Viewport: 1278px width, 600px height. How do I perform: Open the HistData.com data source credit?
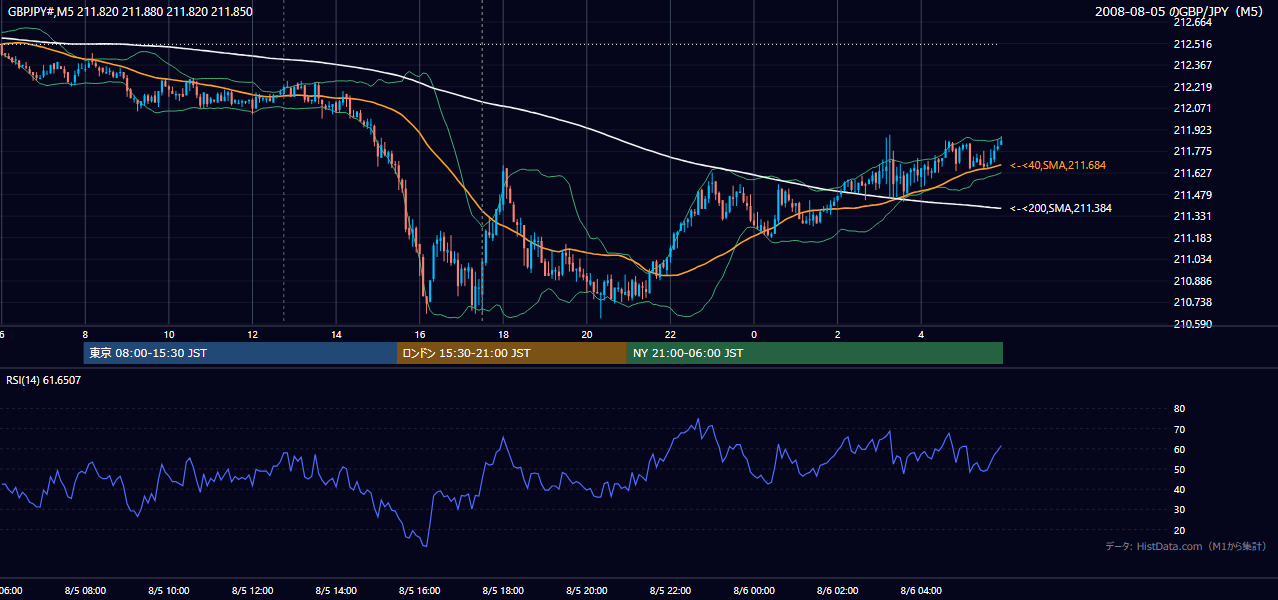tap(1186, 546)
